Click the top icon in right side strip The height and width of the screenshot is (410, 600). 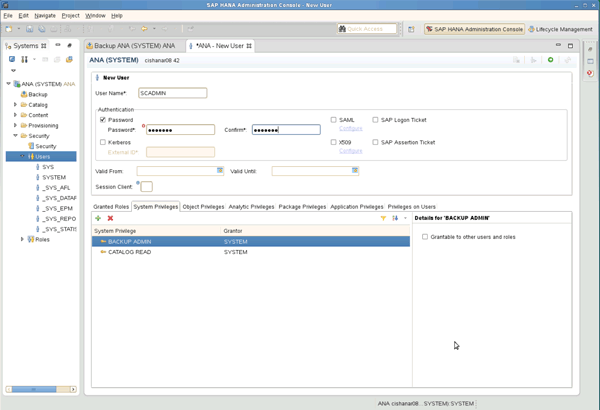point(590,49)
